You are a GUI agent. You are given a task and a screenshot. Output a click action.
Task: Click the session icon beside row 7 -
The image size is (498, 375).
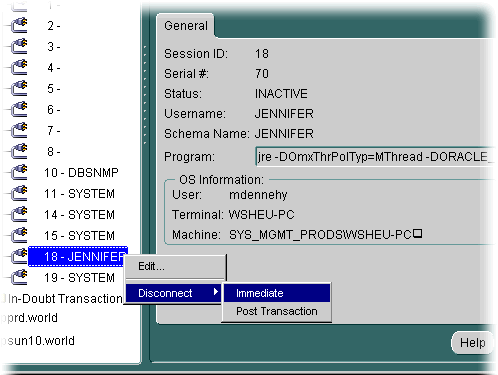pos(19,131)
